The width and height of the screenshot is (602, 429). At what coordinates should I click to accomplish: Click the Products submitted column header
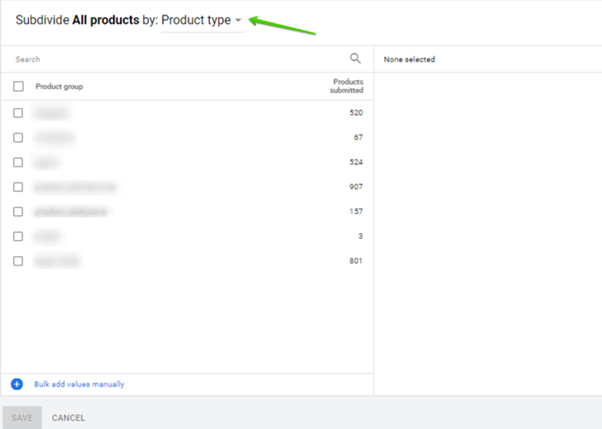346,86
